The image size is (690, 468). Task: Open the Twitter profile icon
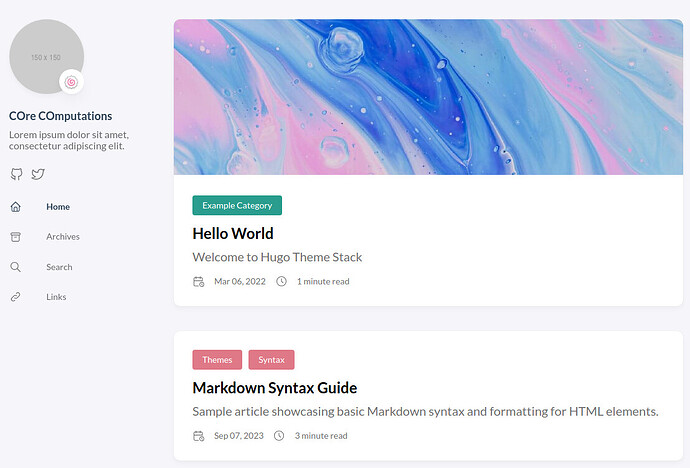38,174
